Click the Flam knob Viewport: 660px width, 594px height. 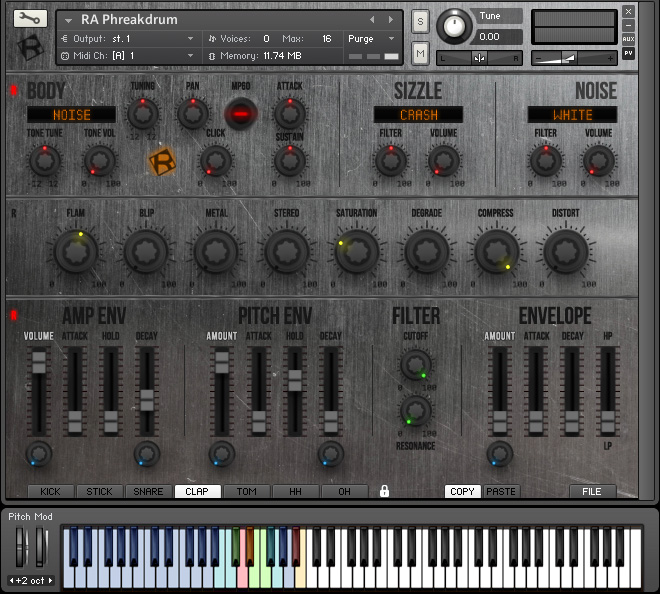76,252
